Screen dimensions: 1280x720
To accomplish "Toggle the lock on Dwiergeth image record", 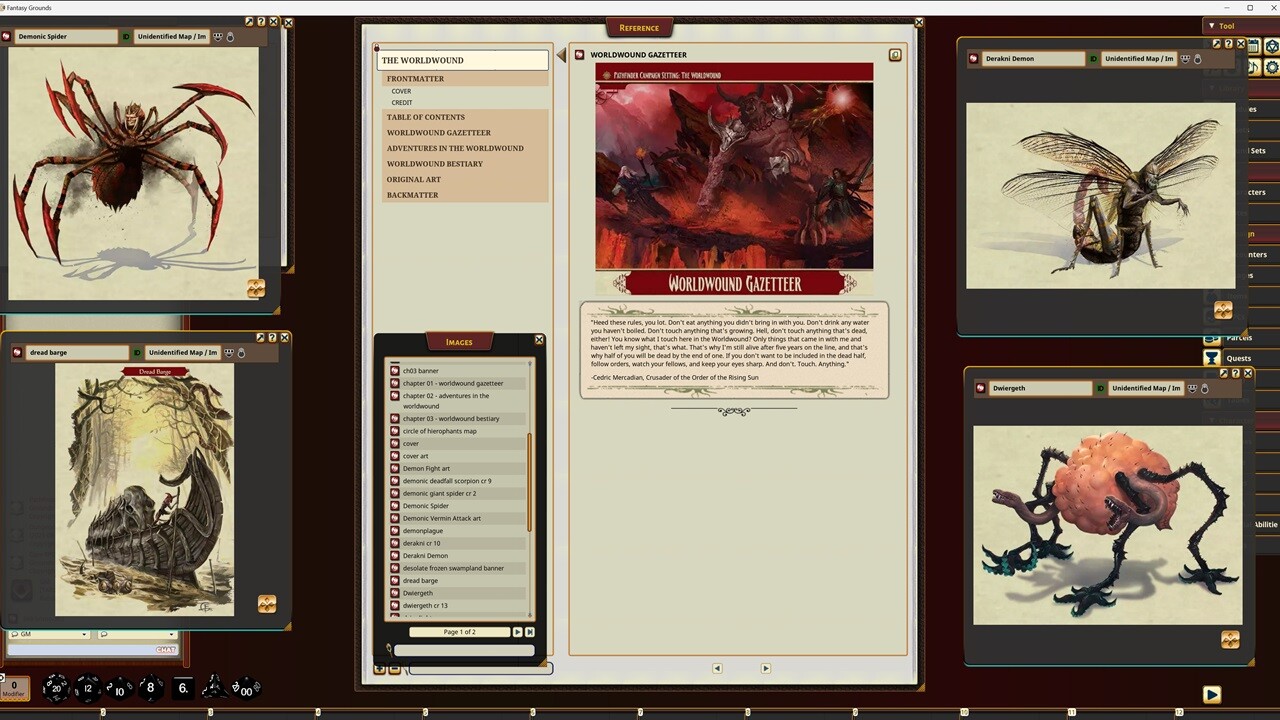I will click(x=1205, y=388).
